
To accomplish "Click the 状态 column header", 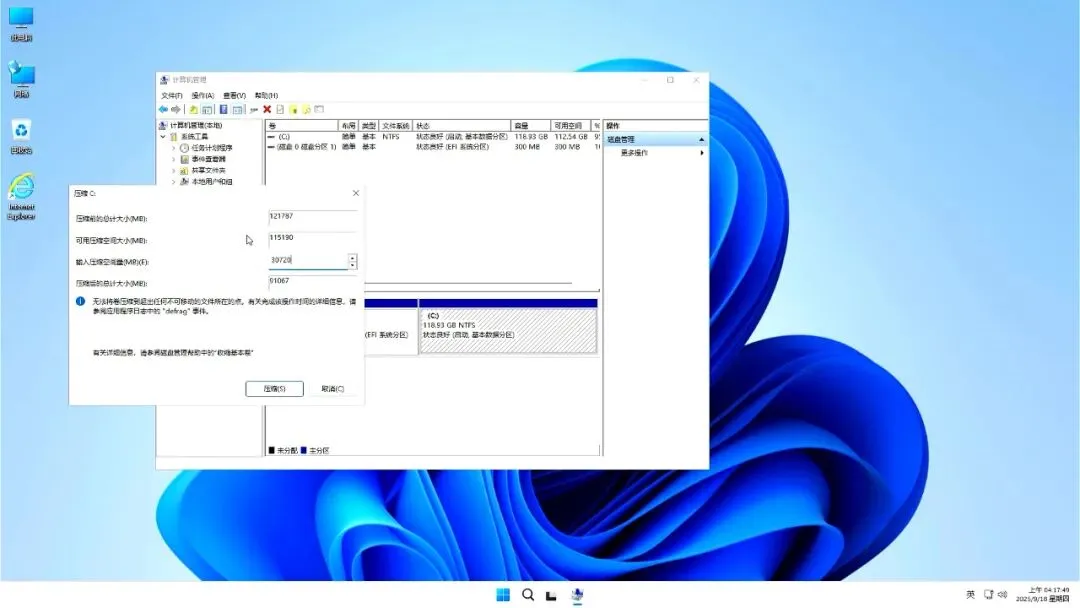I will pos(461,126).
